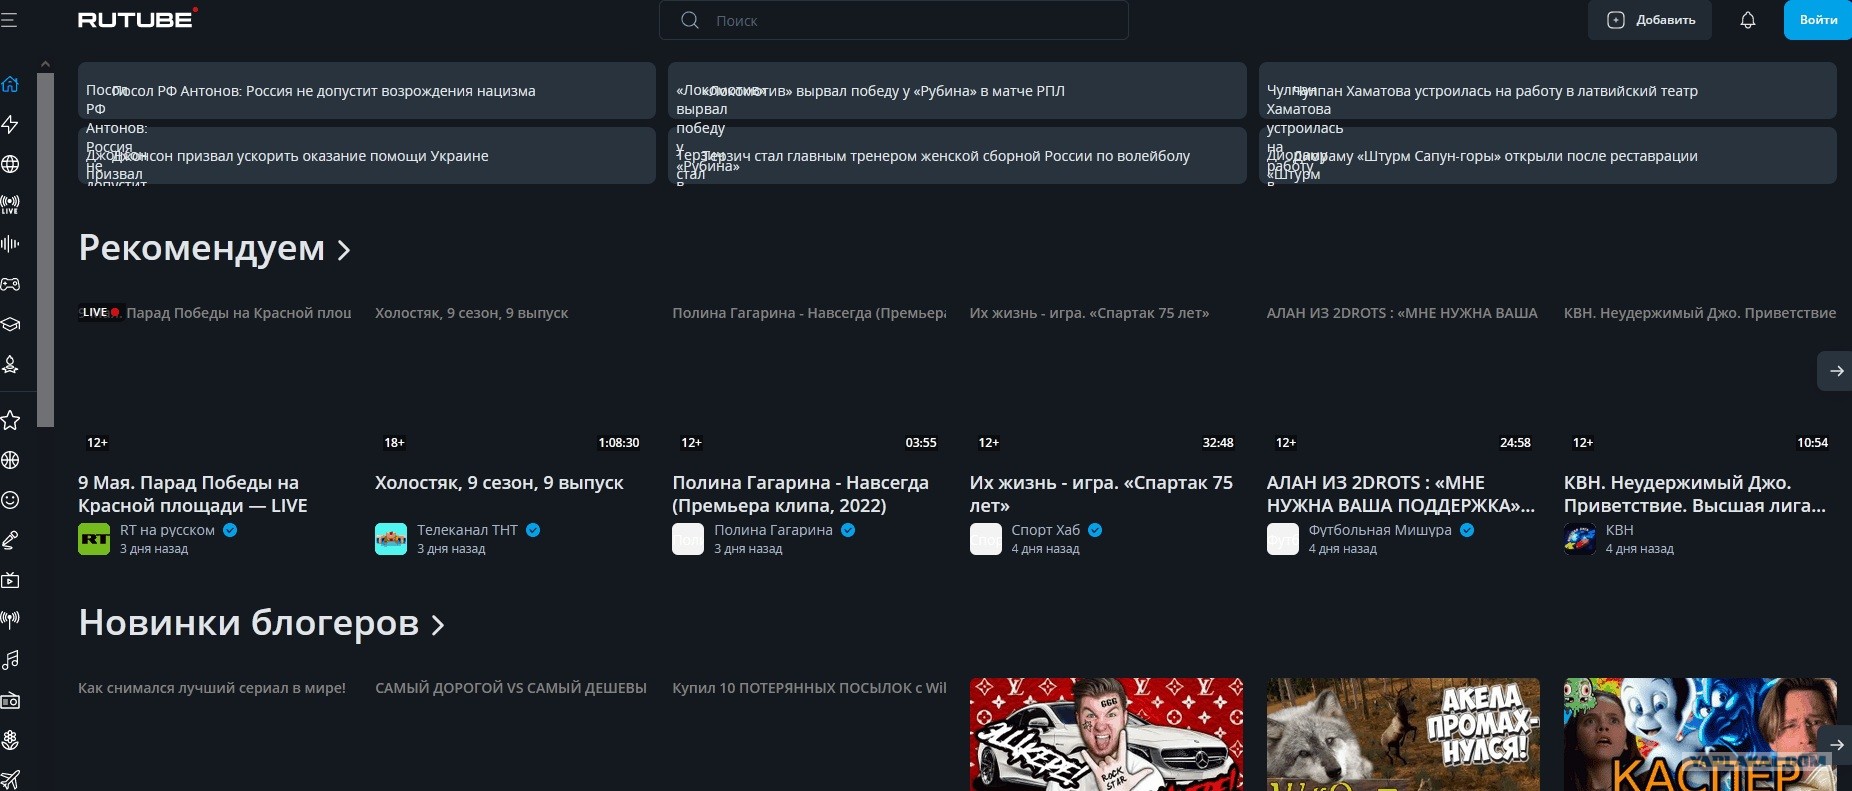Open the globe sidebar section
Viewport: 1852px width, 791px height.
point(10,164)
